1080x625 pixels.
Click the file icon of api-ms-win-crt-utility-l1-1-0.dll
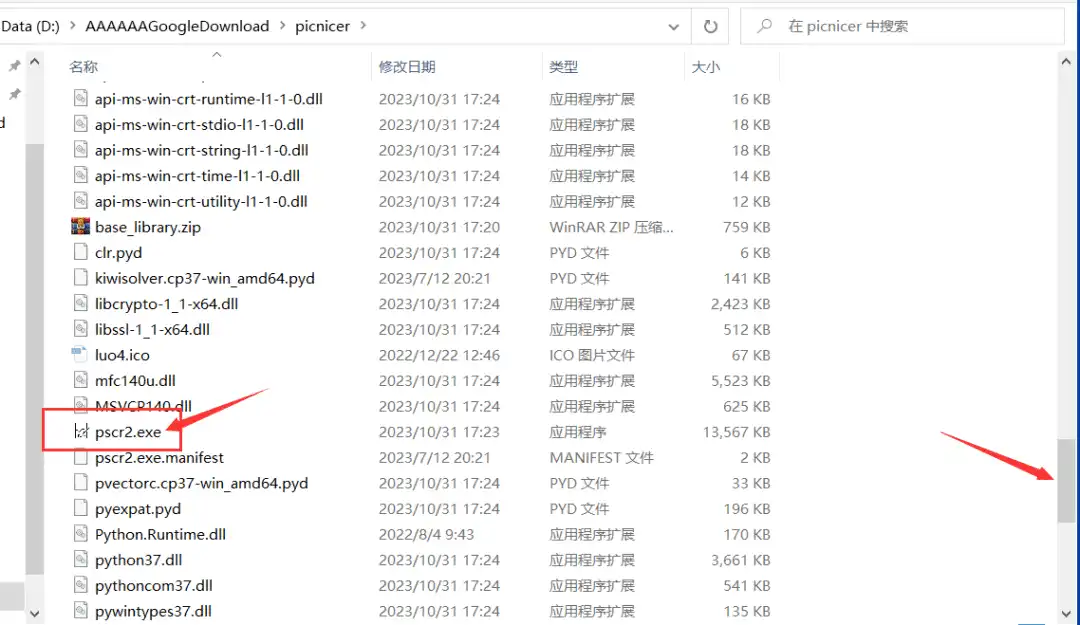[x=81, y=201]
